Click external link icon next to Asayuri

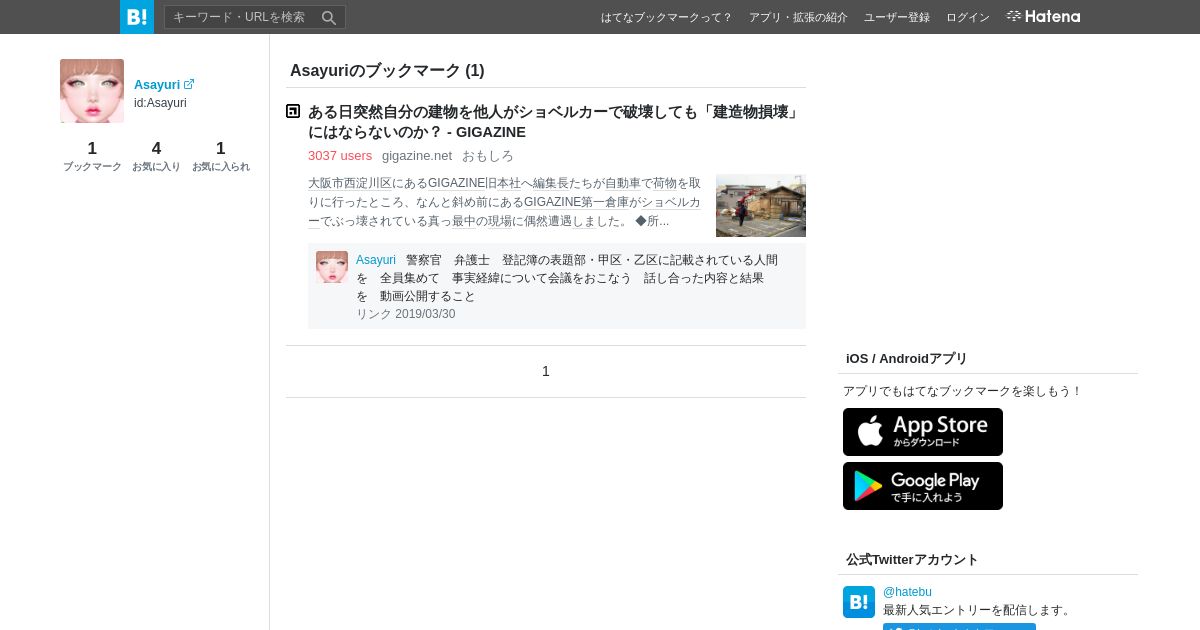pos(189,84)
